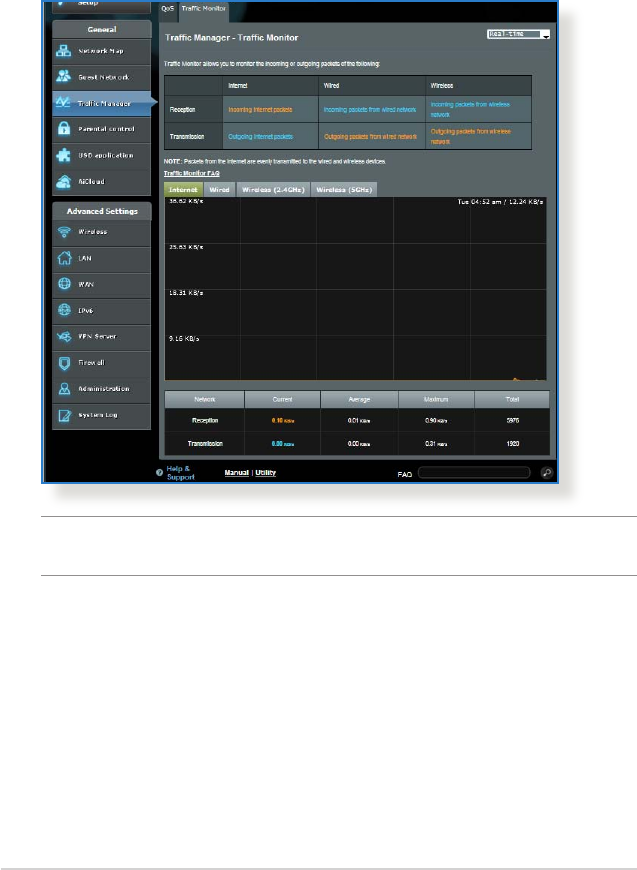Select the Traffic Monitor tab

pos(204,9)
